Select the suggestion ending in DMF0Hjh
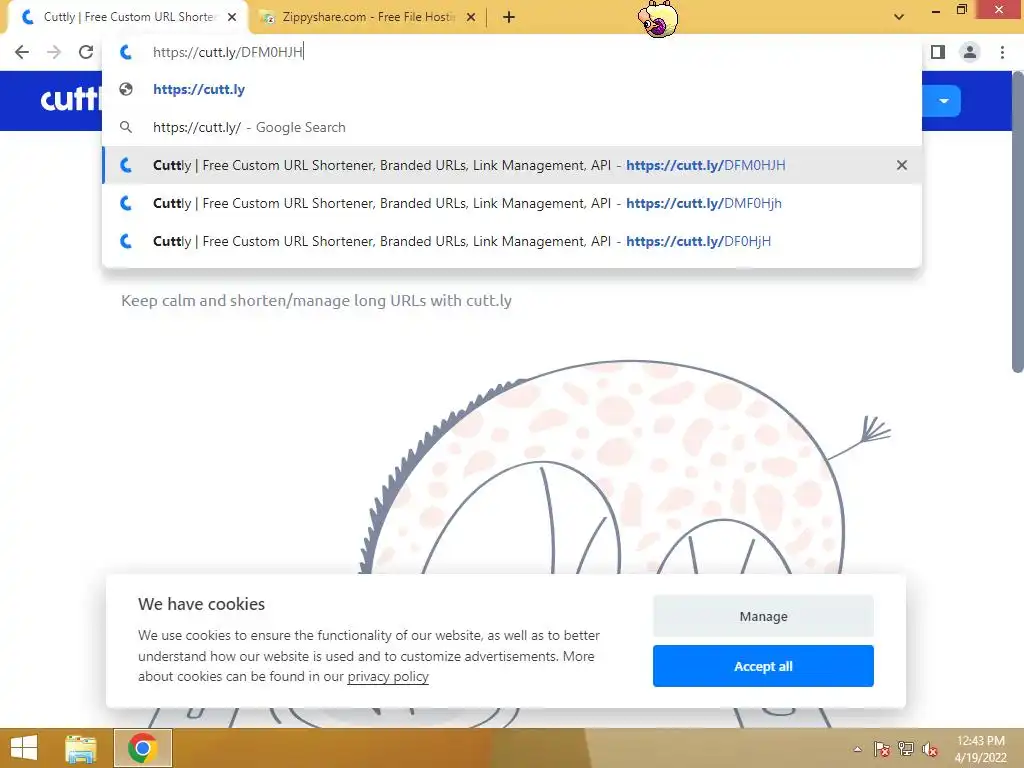The image size is (1024, 768). [512, 203]
